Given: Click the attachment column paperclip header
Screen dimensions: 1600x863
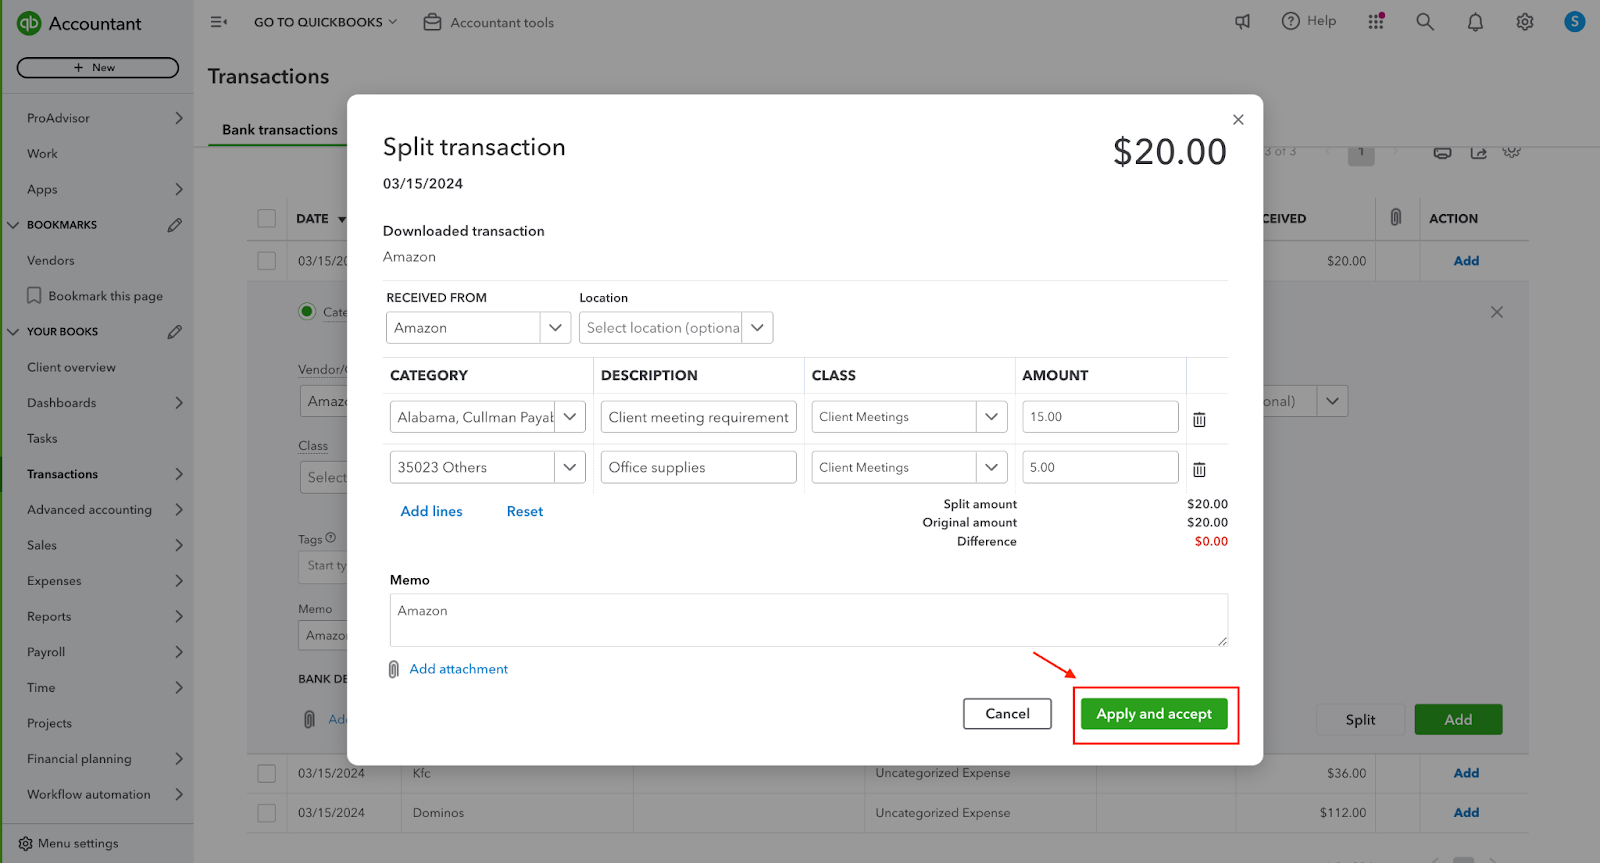Looking at the screenshot, I should (x=1396, y=217).
